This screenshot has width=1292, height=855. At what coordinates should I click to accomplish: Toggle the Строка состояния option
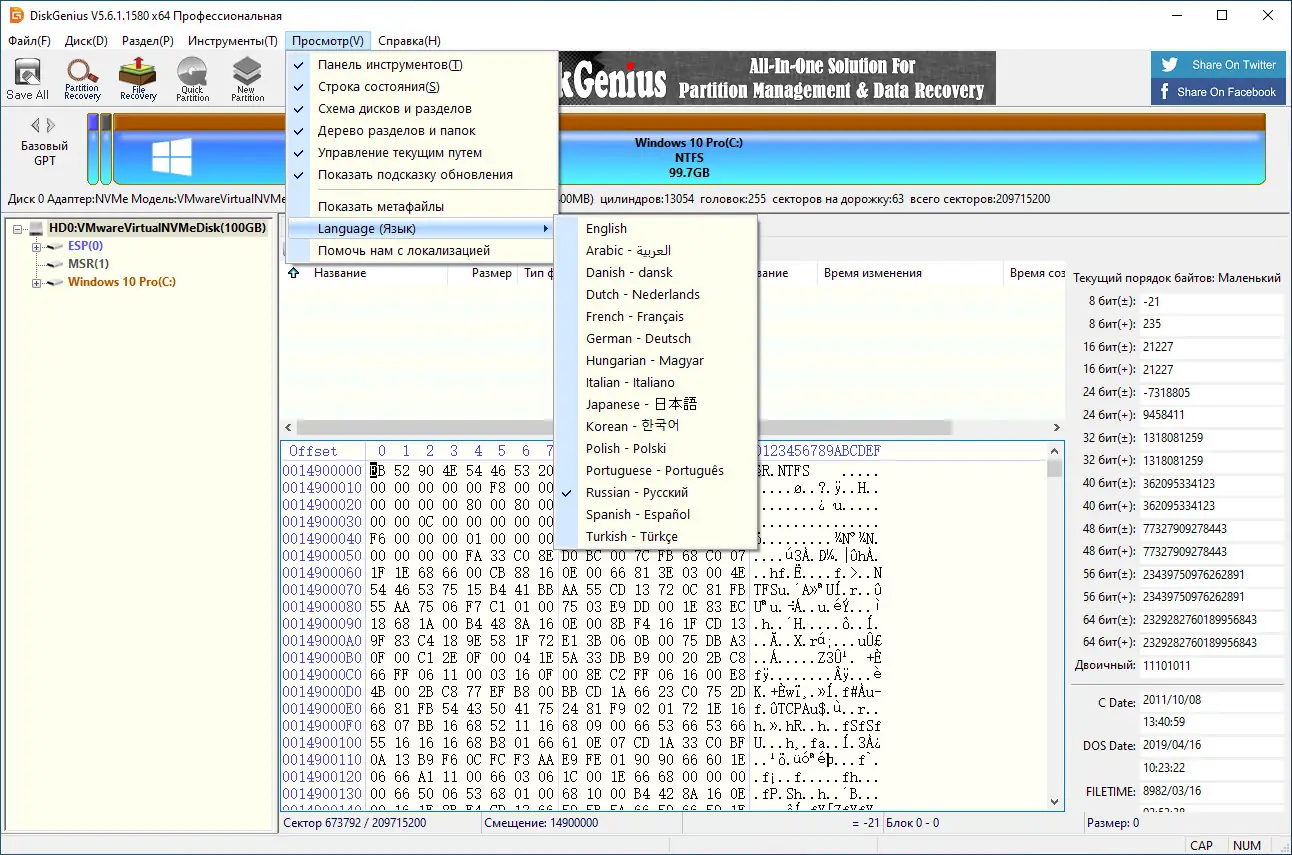[x=421, y=87]
